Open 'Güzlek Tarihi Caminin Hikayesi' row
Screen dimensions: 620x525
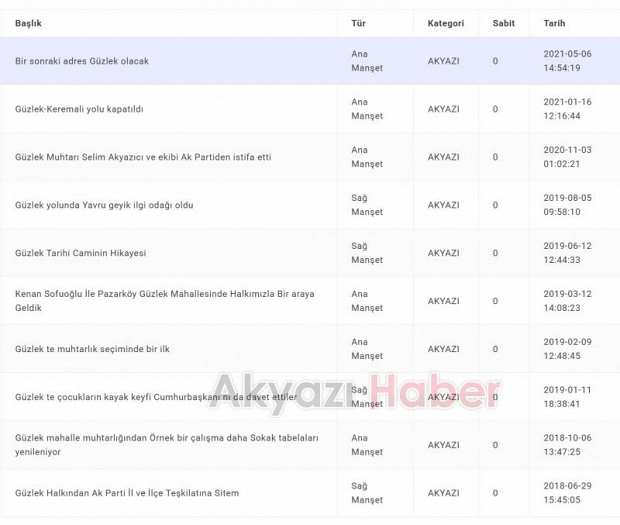coord(310,253)
